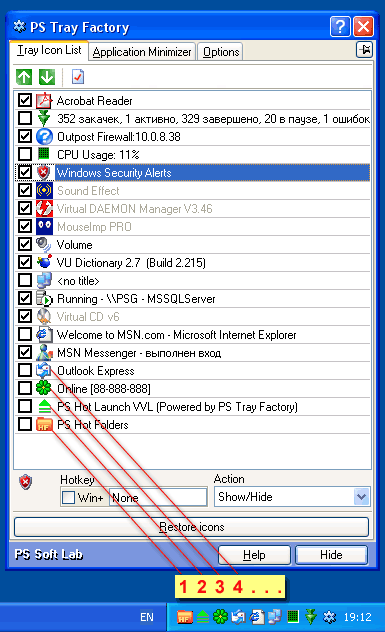Click the CPU Usage green chip icon

coord(44,154)
